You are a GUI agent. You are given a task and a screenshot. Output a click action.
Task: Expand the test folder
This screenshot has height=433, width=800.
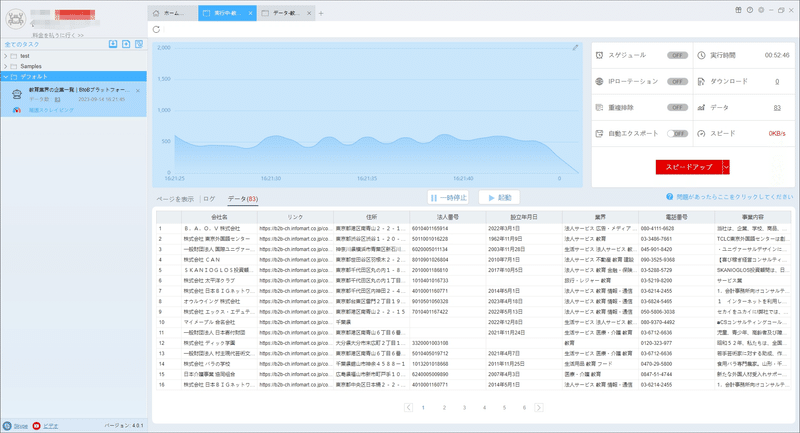(x=6, y=56)
